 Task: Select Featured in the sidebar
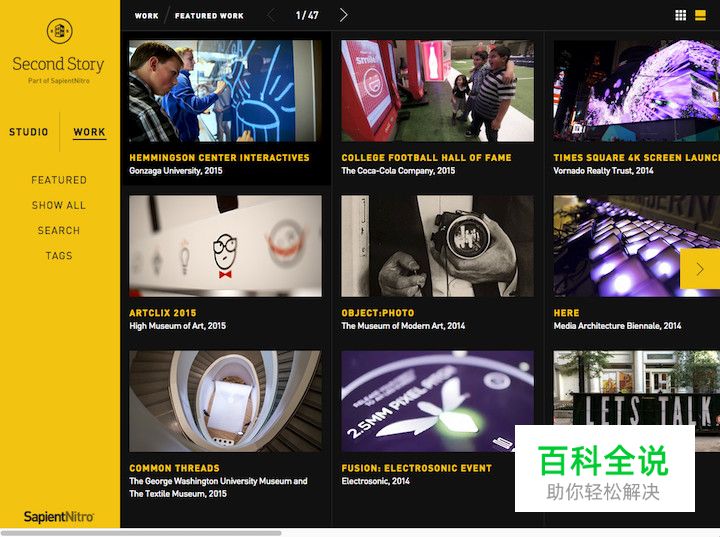(x=59, y=180)
